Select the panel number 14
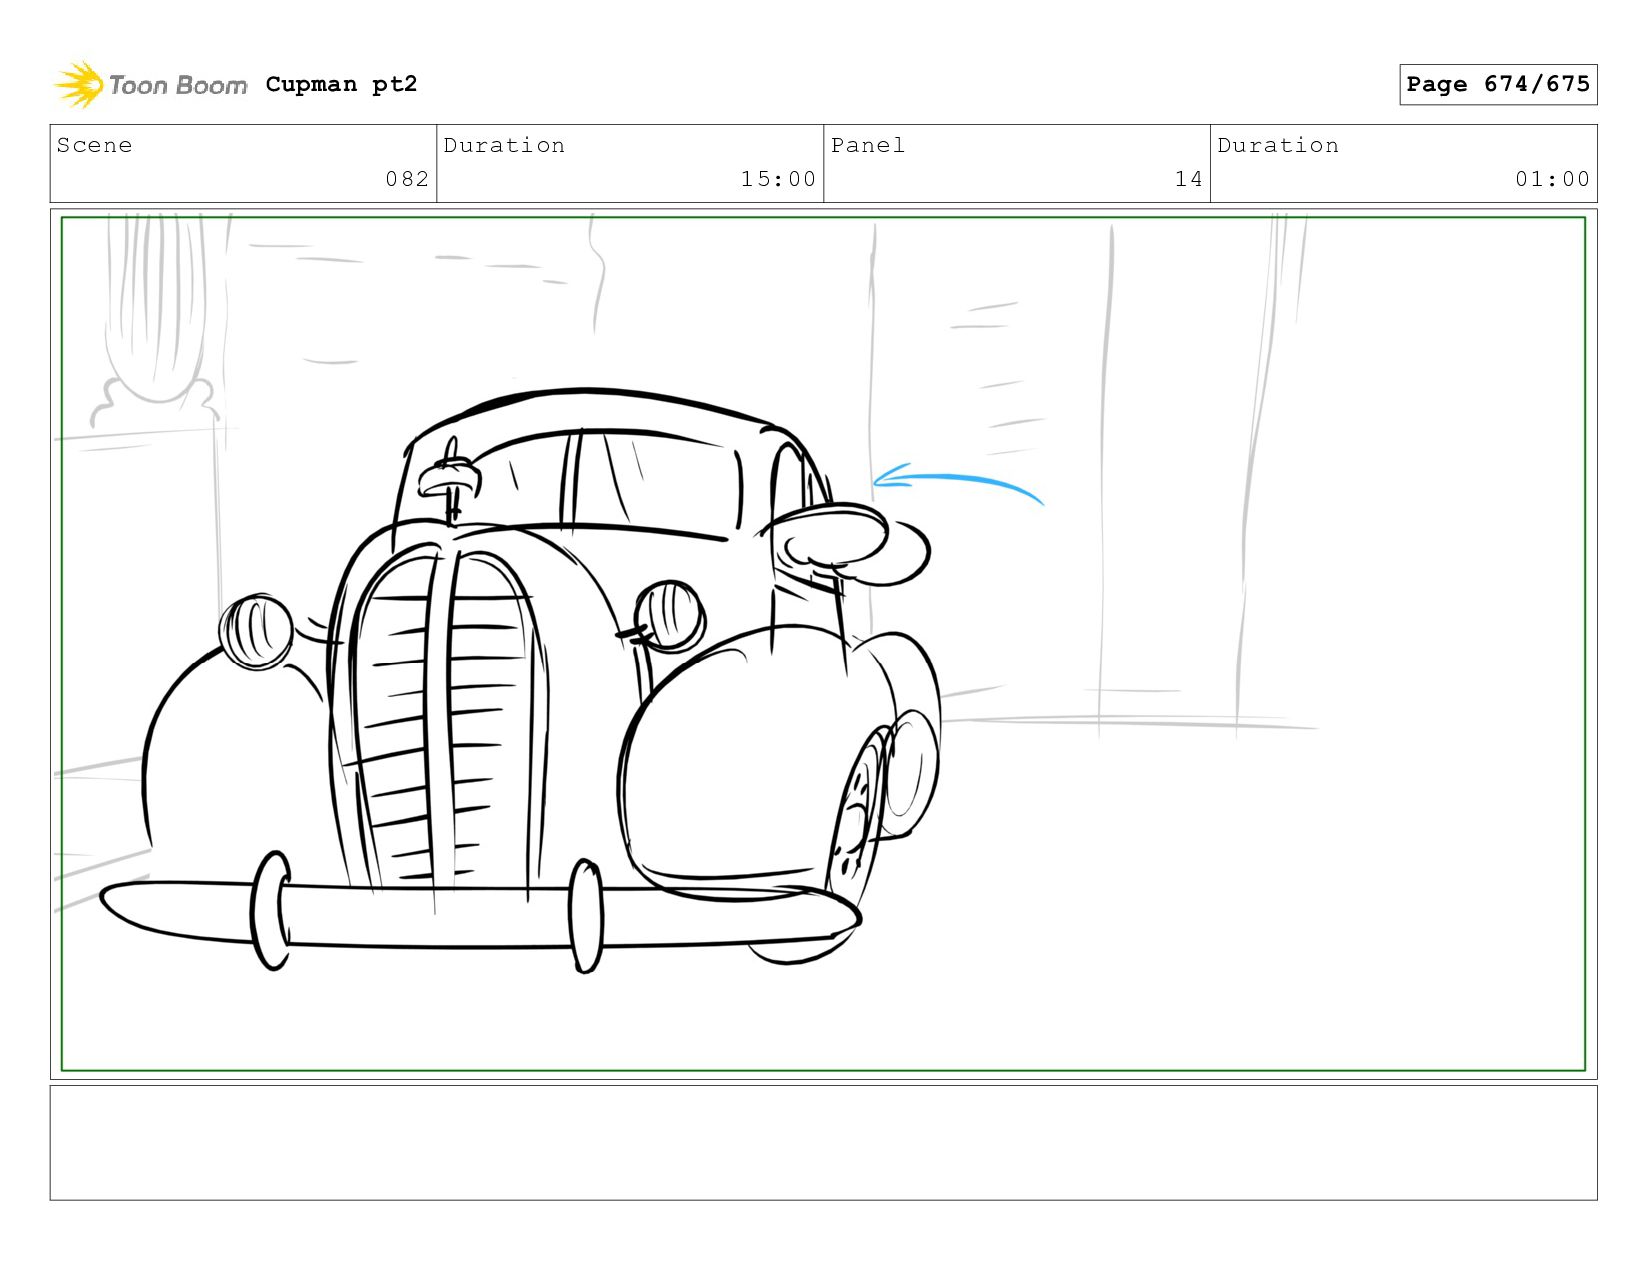This screenshot has width=1650, height=1275. coord(1188,179)
